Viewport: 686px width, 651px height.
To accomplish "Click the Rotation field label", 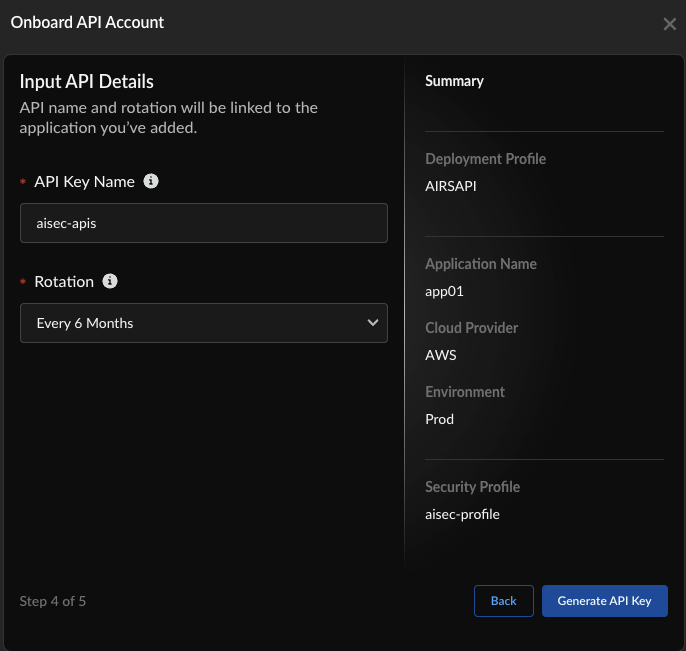I will tap(64, 282).
